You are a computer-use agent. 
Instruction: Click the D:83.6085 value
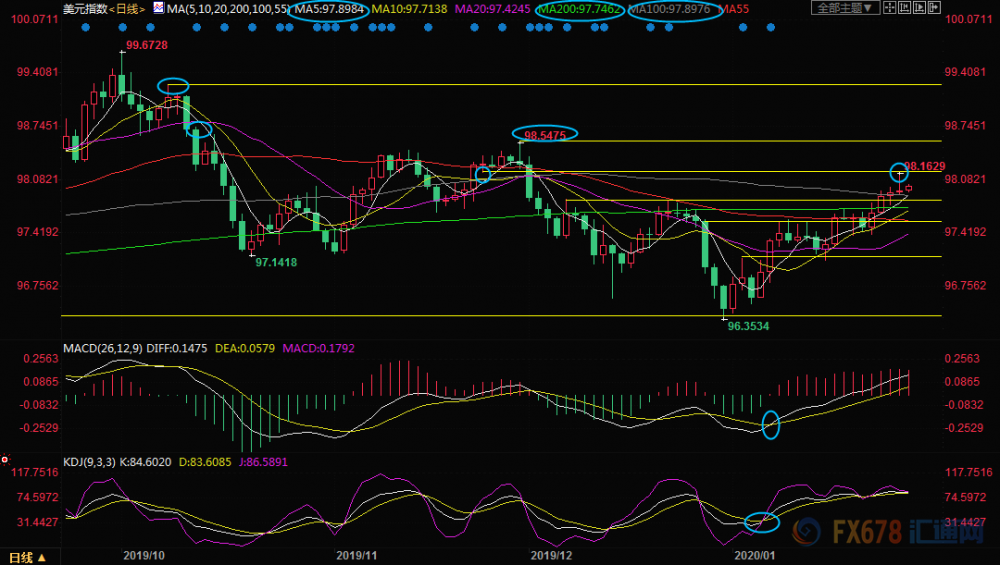click(205, 462)
